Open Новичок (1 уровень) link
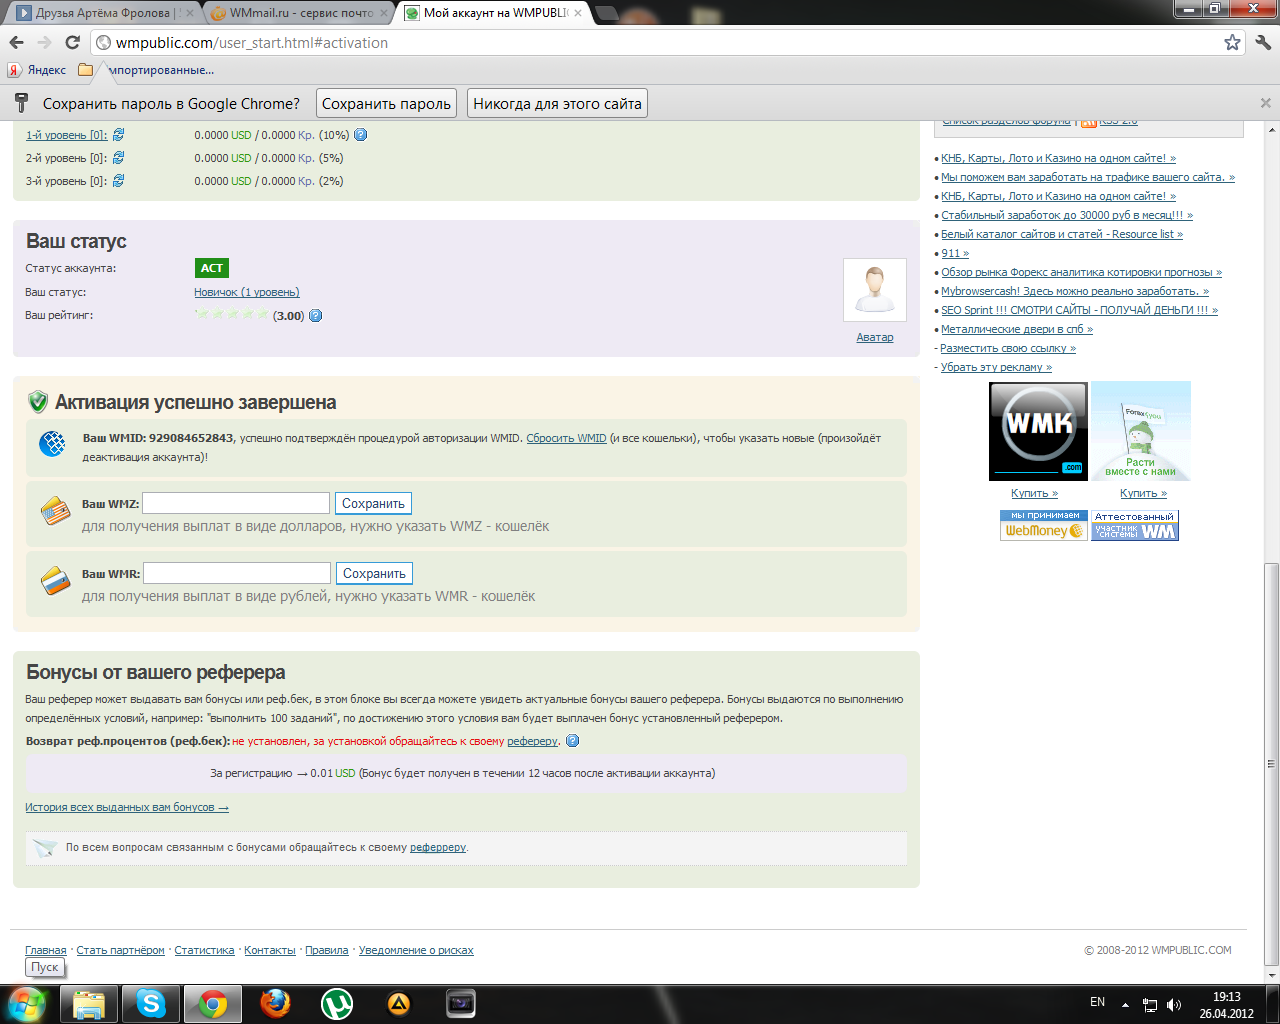 tap(247, 292)
